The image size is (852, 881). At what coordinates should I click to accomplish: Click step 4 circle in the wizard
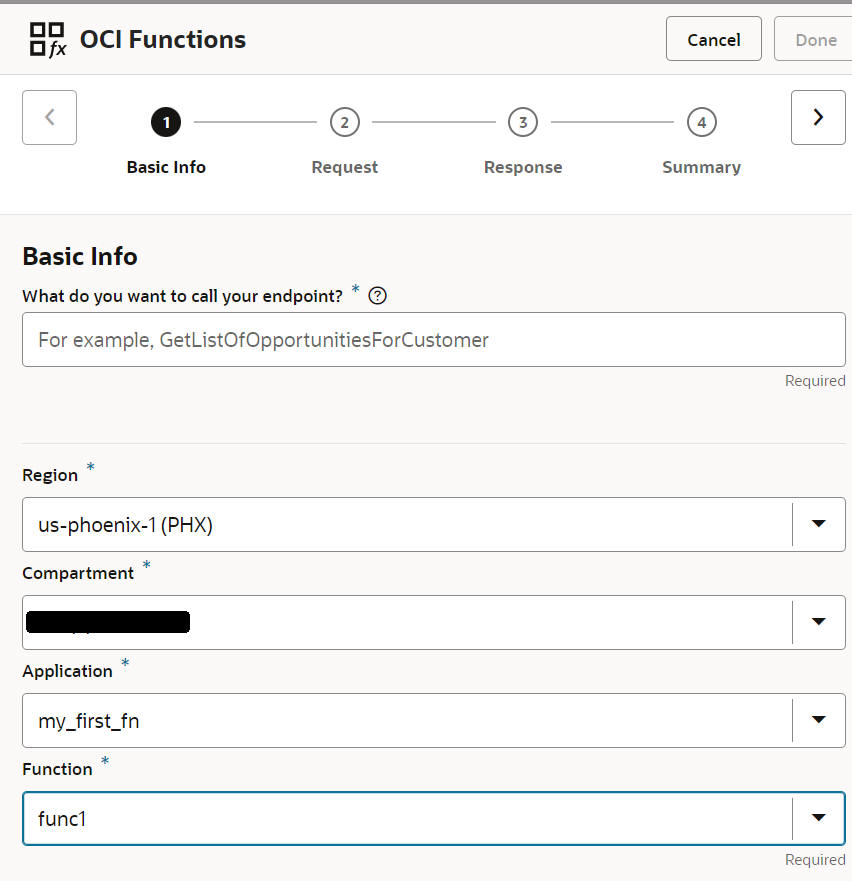click(x=701, y=122)
